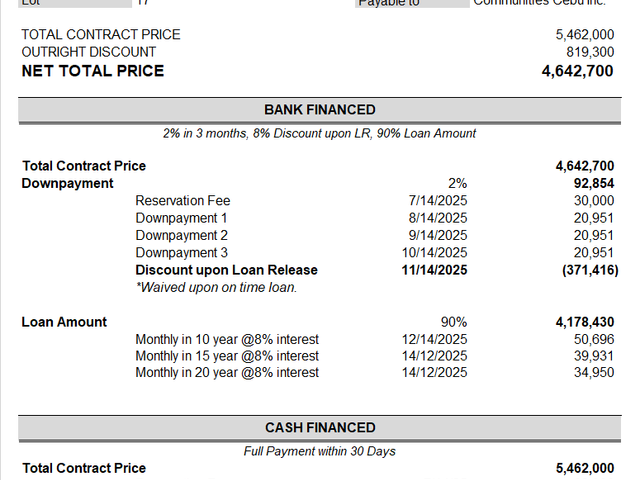Click the Downpayment 3 amount 20,951
Viewport: 640px width, 480px height.
tap(593, 253)
